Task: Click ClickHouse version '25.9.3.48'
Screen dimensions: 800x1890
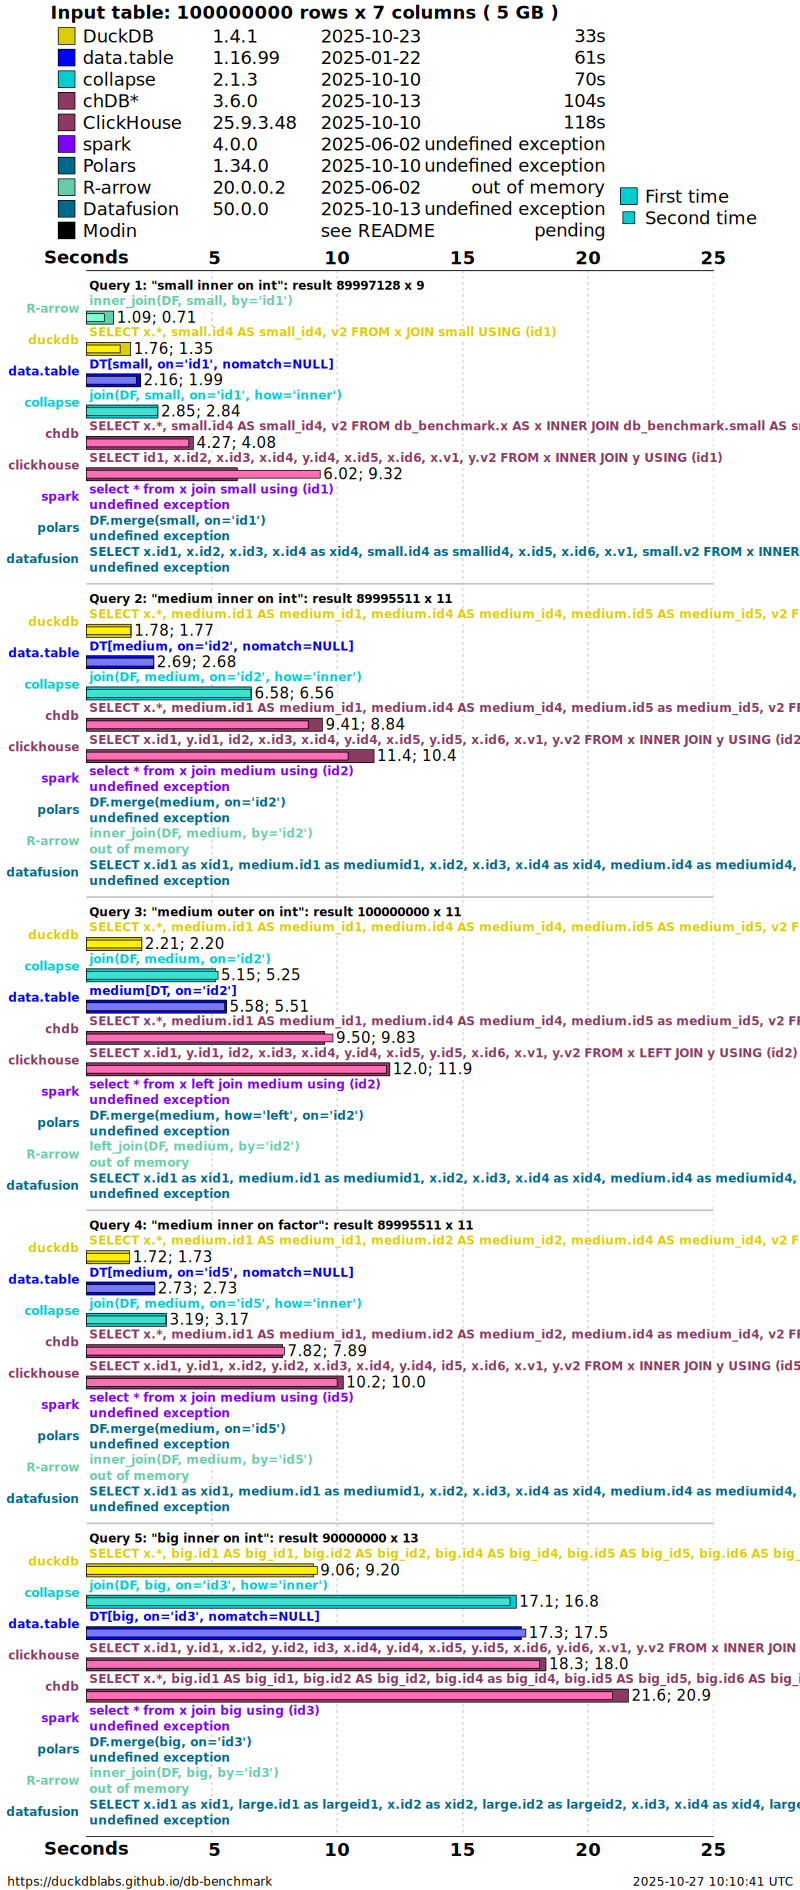Action: (254, 123)
